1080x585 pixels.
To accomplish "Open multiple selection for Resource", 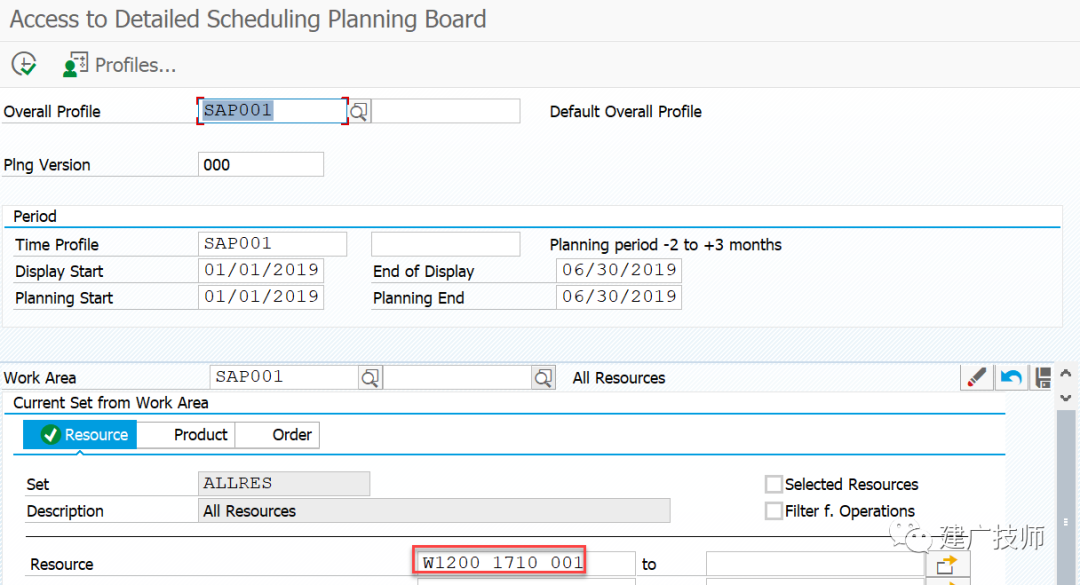I will [x=948, y=564].
